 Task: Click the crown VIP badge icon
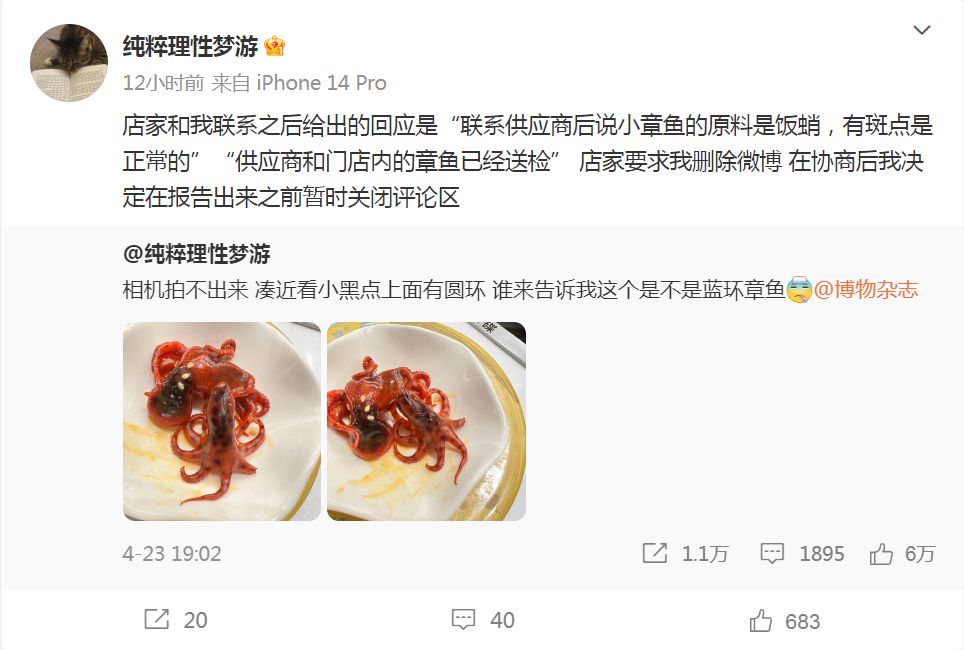274,46
